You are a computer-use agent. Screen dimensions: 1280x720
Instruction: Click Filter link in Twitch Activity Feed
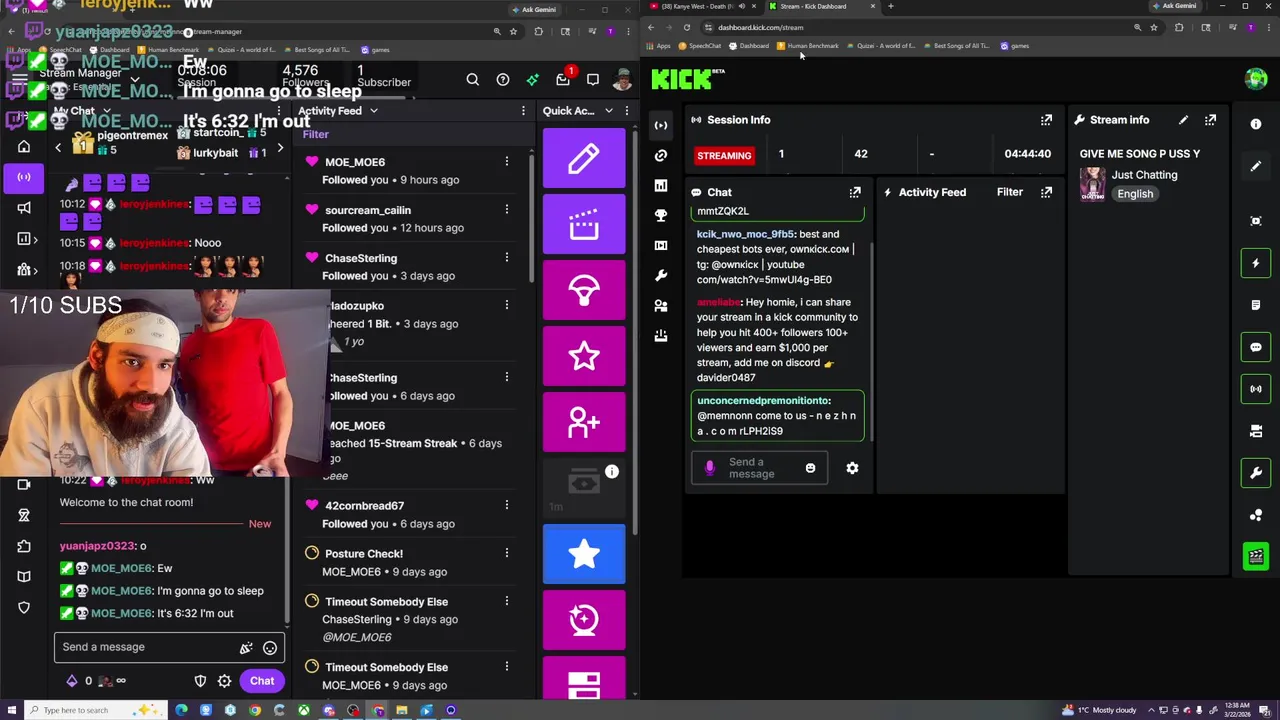click(315, 134)
